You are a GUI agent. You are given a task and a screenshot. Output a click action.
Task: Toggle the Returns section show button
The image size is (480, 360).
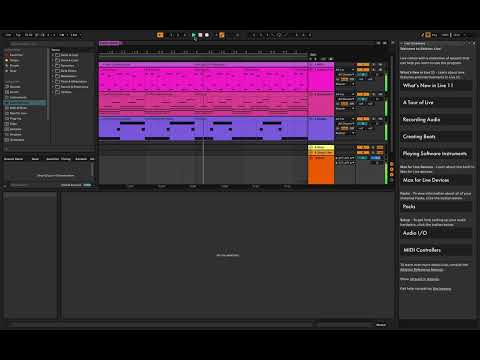pos(392,170)
